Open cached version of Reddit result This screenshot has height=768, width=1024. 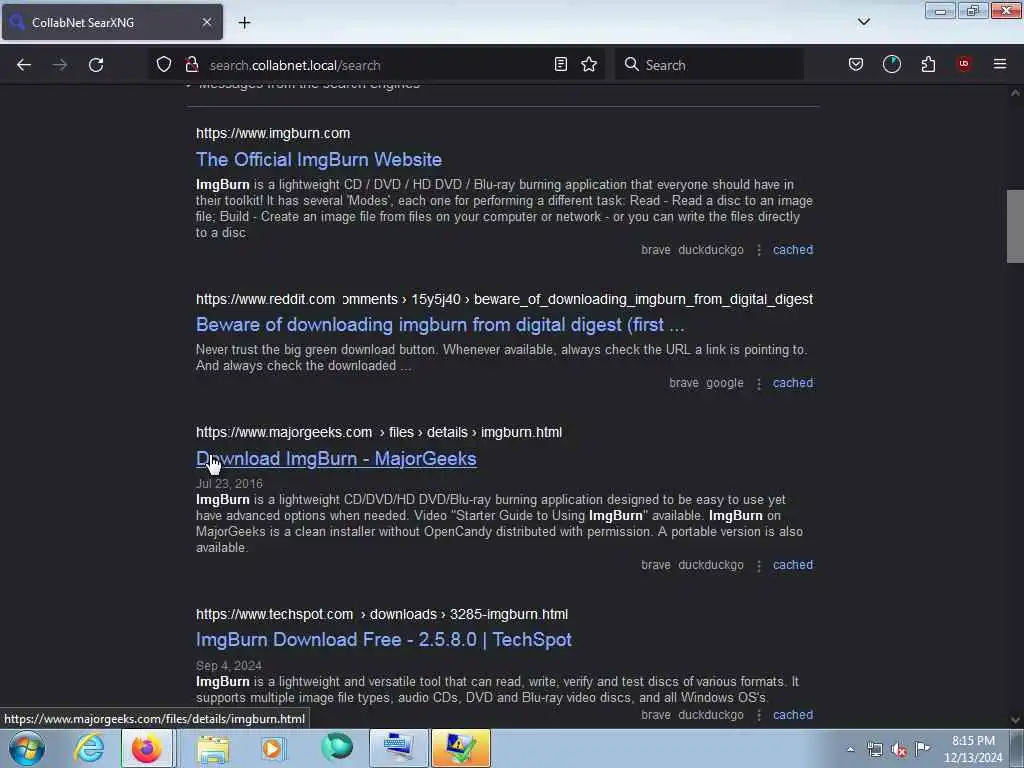tap(793, 383)
